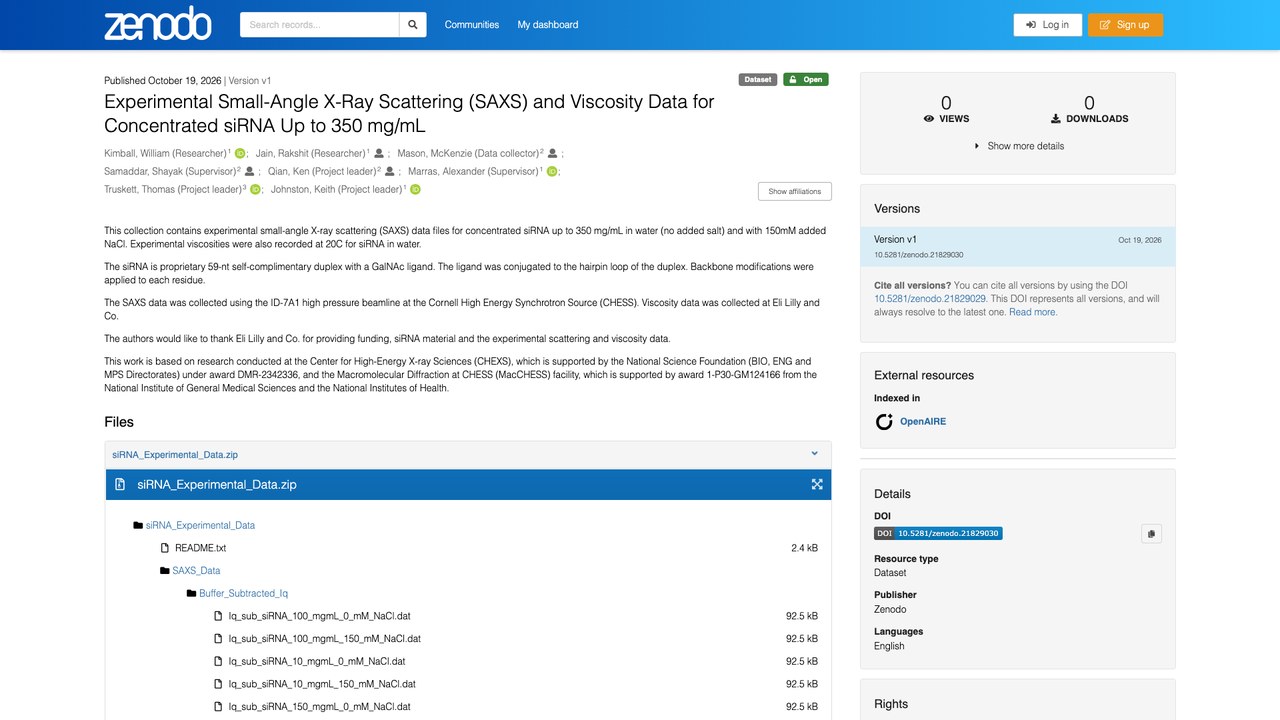Image resolution: width=1280 pixels, height=720 pixels.
Task: Open ORCID icon next to Johnston, Keith
Action: click(x=415, y=190)
